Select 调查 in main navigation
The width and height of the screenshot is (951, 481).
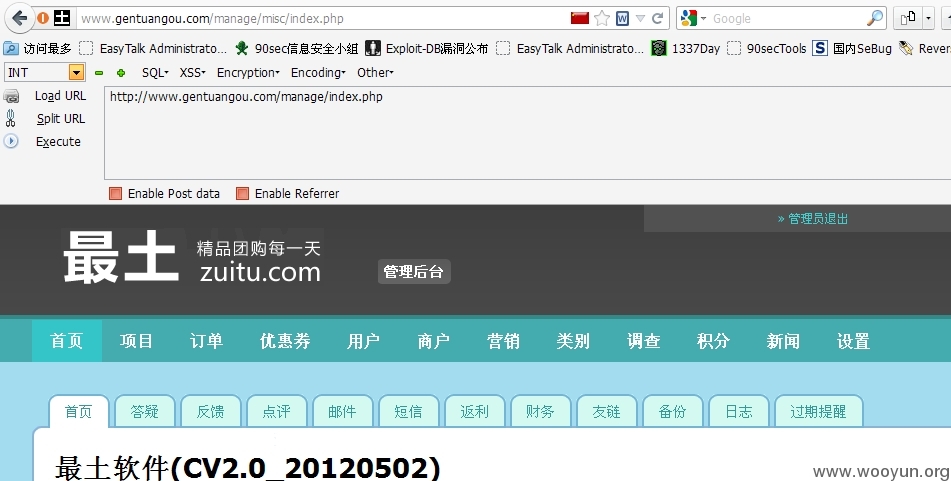pyautogui.click(x=644, y=341)
